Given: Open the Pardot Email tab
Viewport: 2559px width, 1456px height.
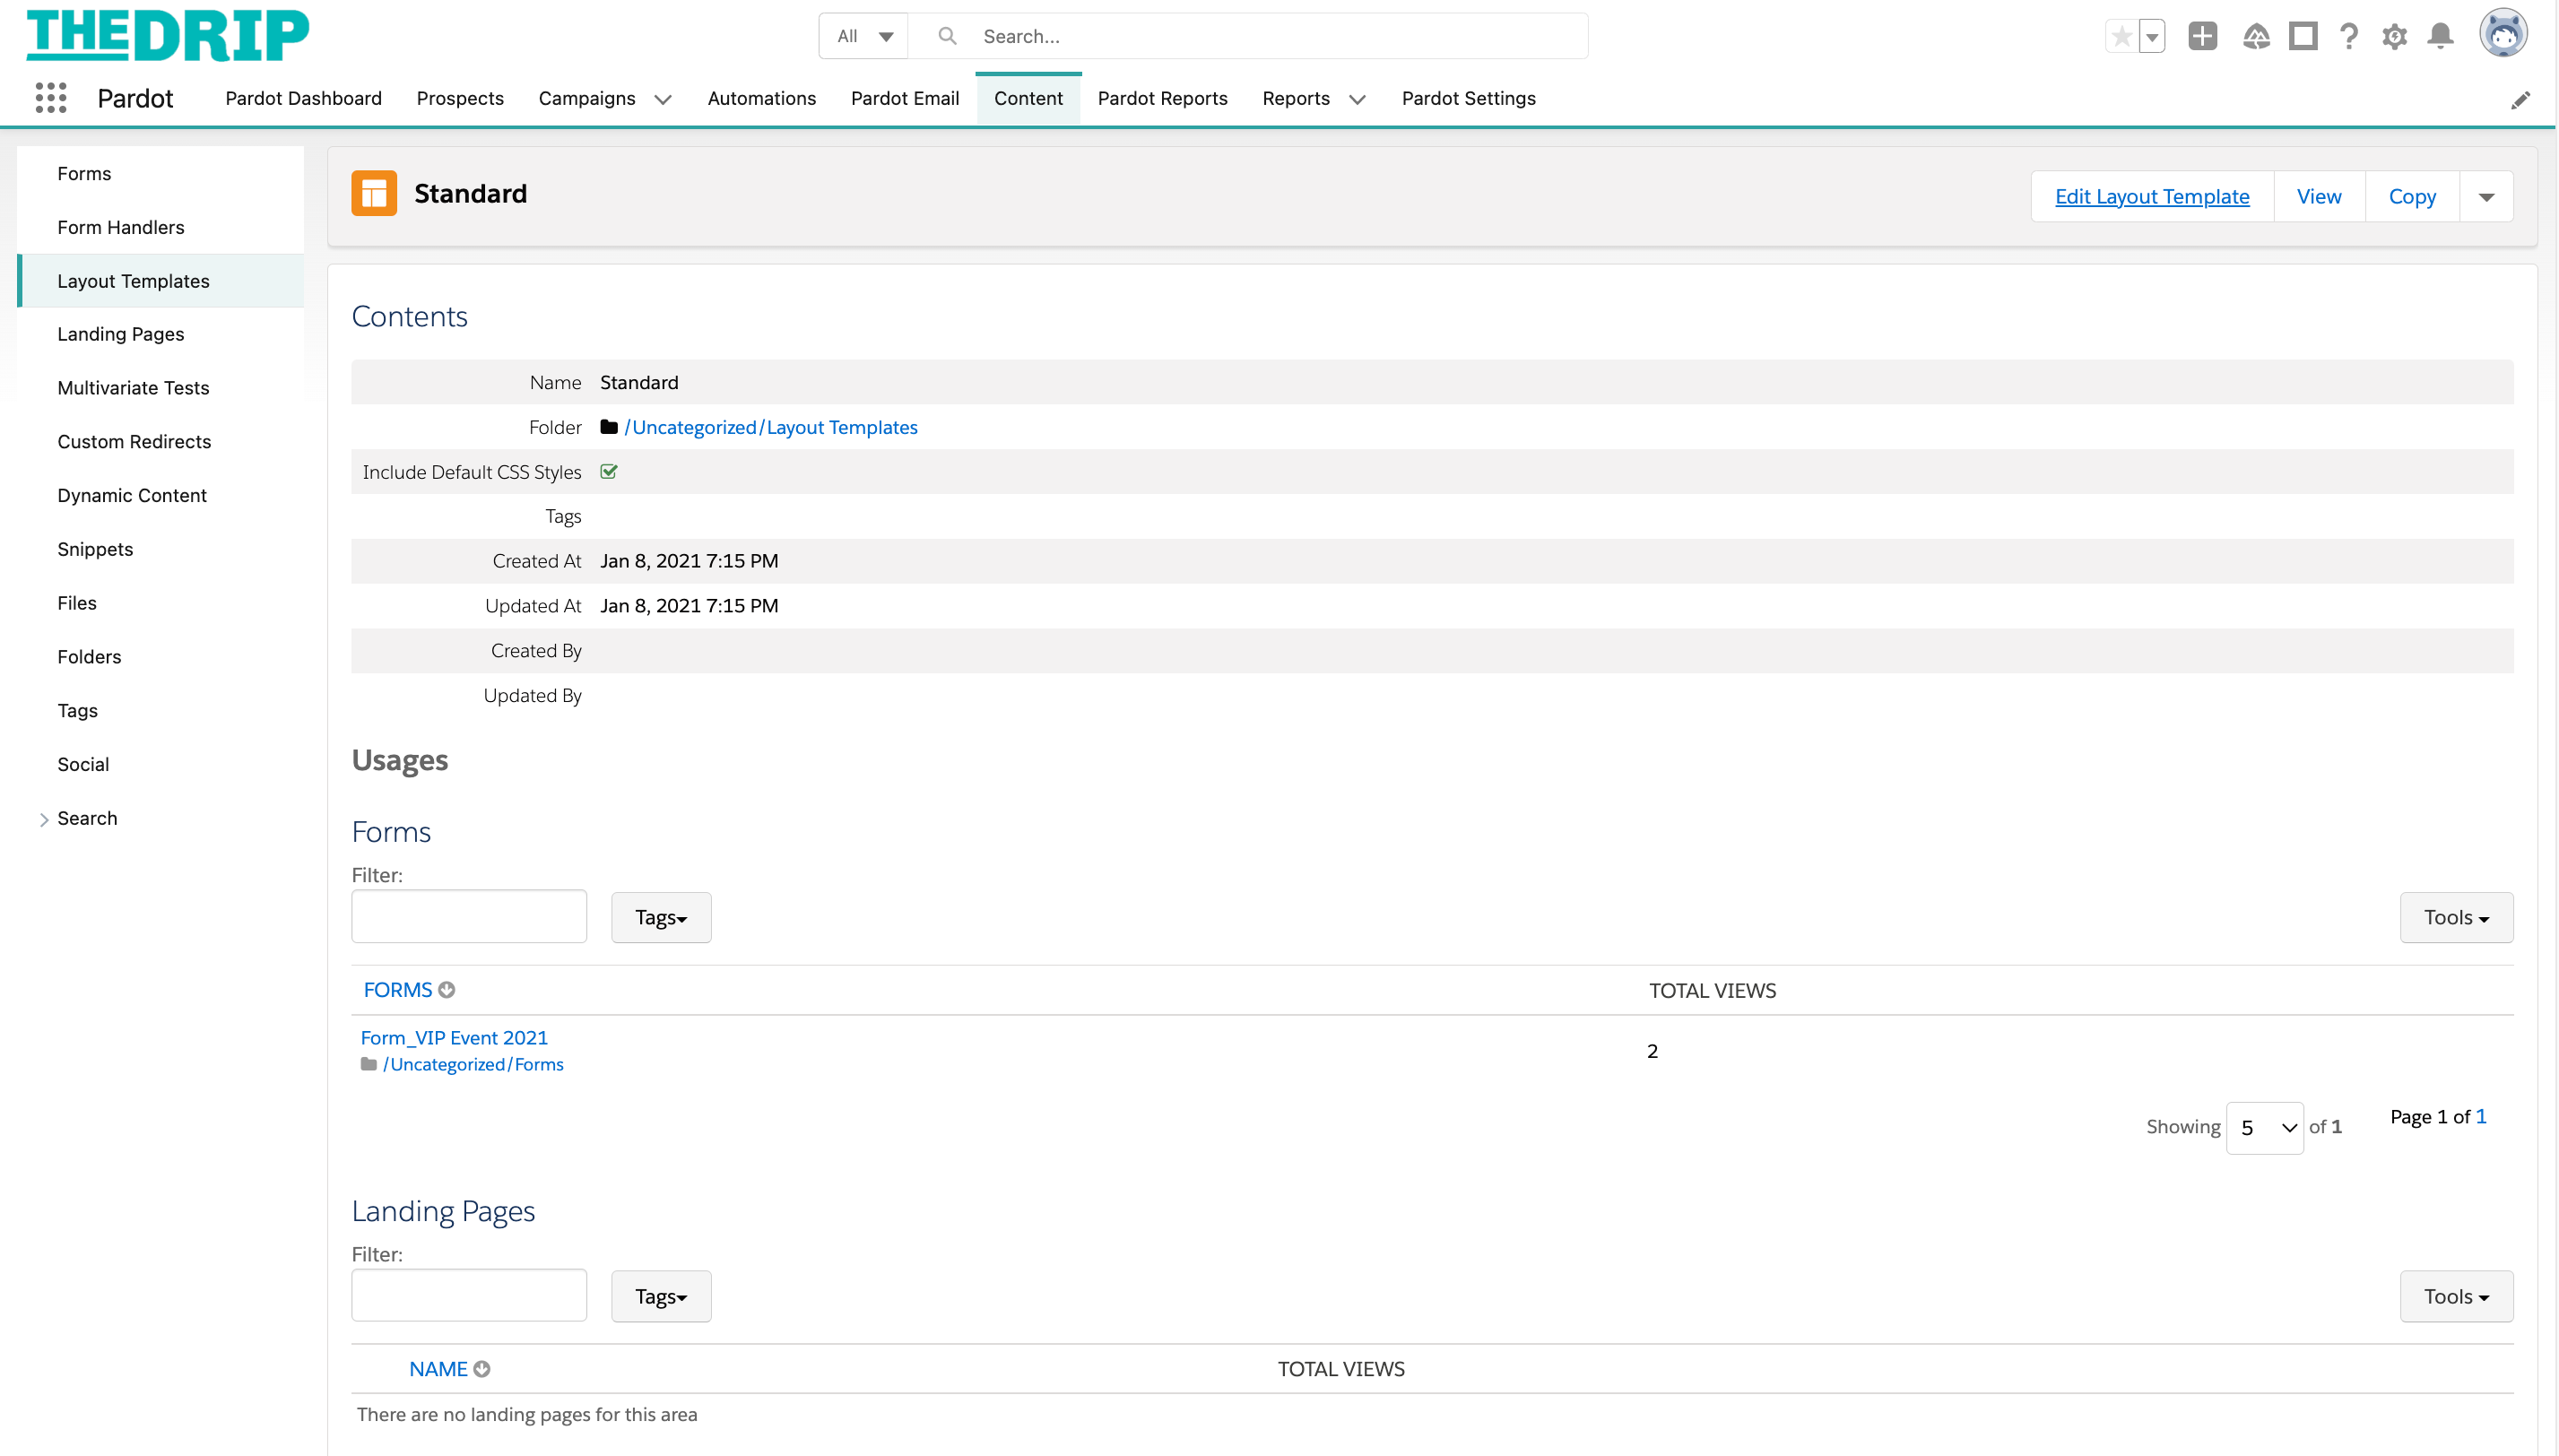Looking at the screenshot, I should coord(905,98).
